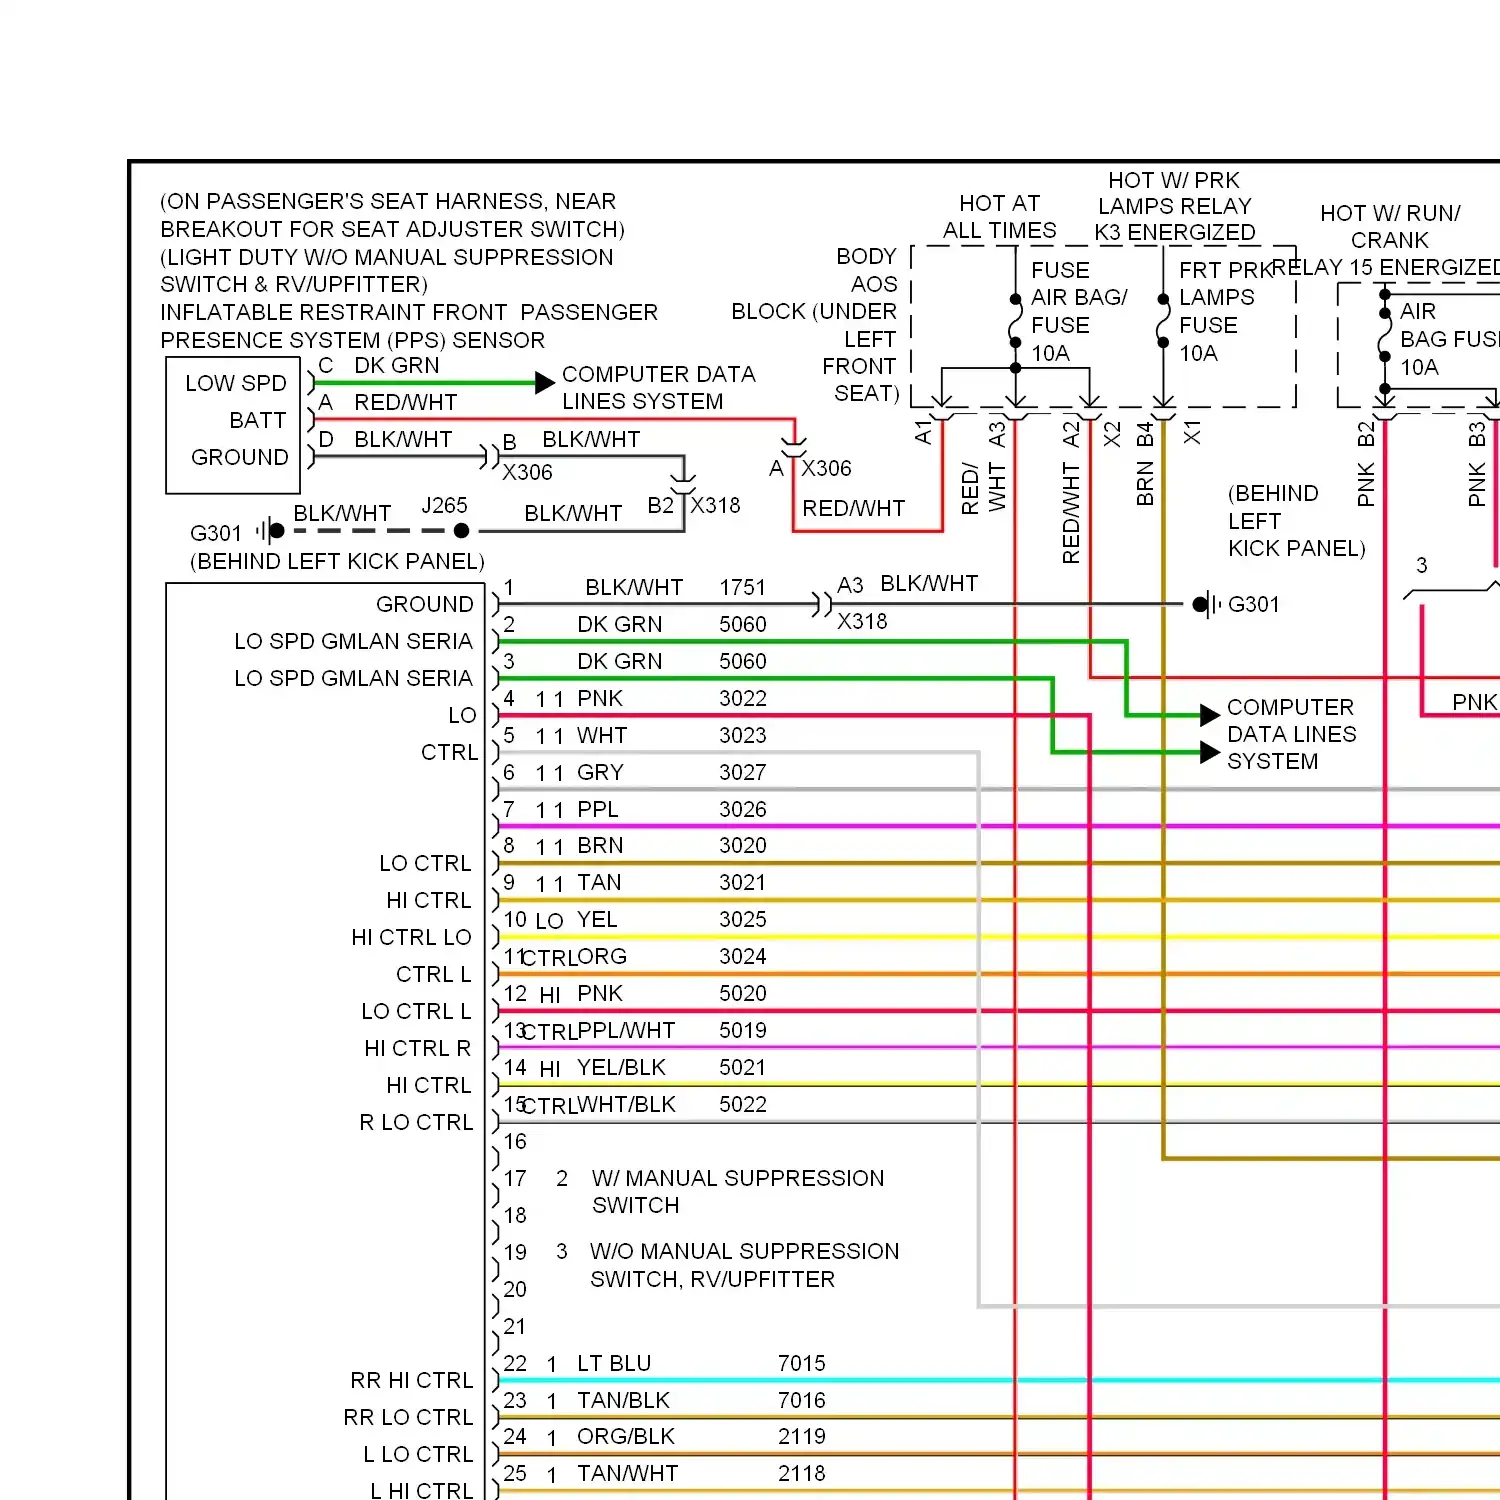The width and height of the screenshot is (1500, 1500).
Task: Select 'BODY AOS BLOCK (UNDER LEFT FRONT SEAT)' text
Action: click(x=815, y=325)
